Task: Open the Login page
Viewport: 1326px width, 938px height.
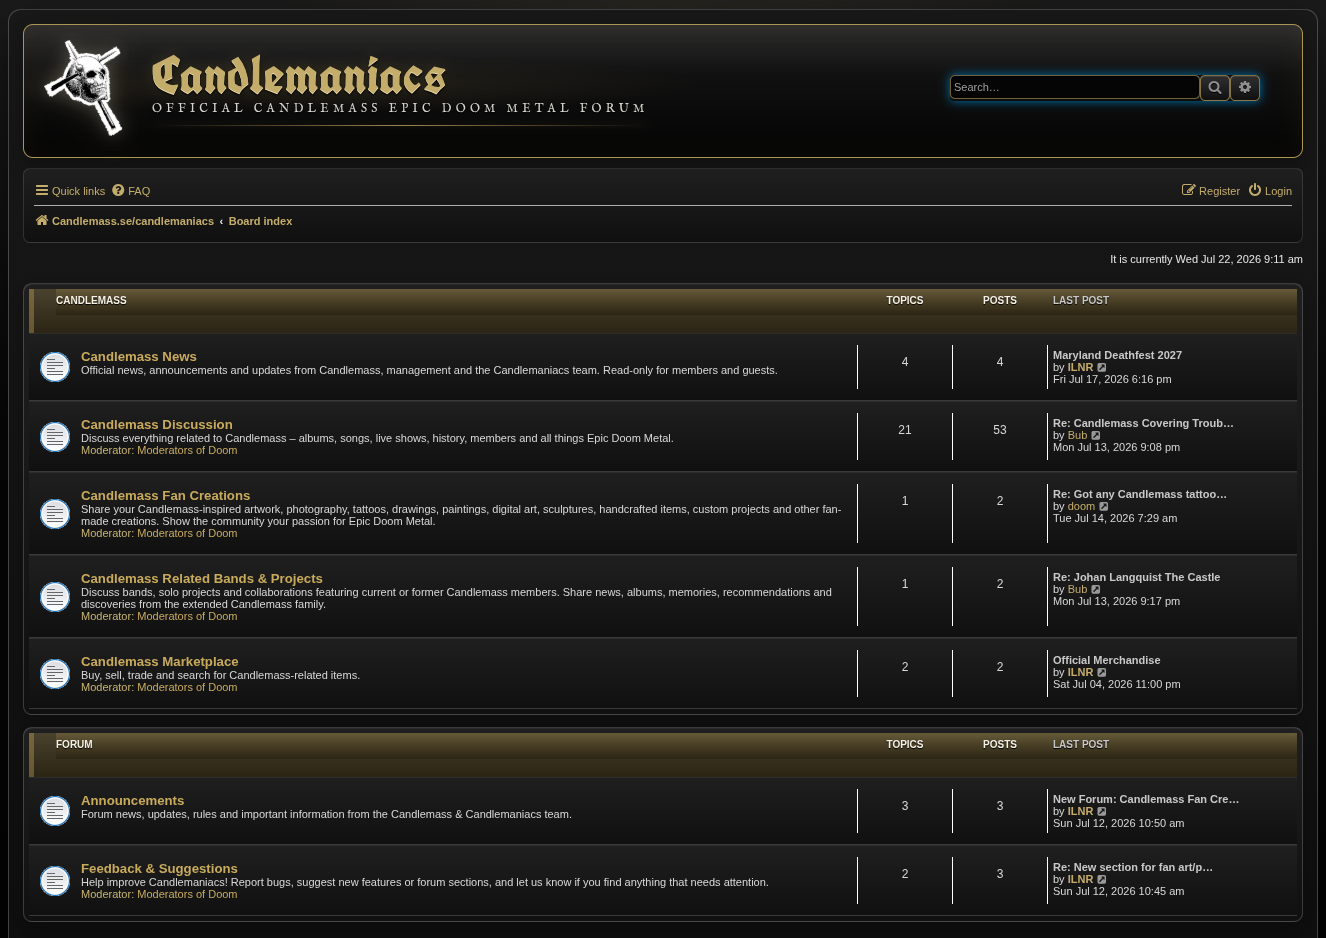Action: [x=1270, y=191]
